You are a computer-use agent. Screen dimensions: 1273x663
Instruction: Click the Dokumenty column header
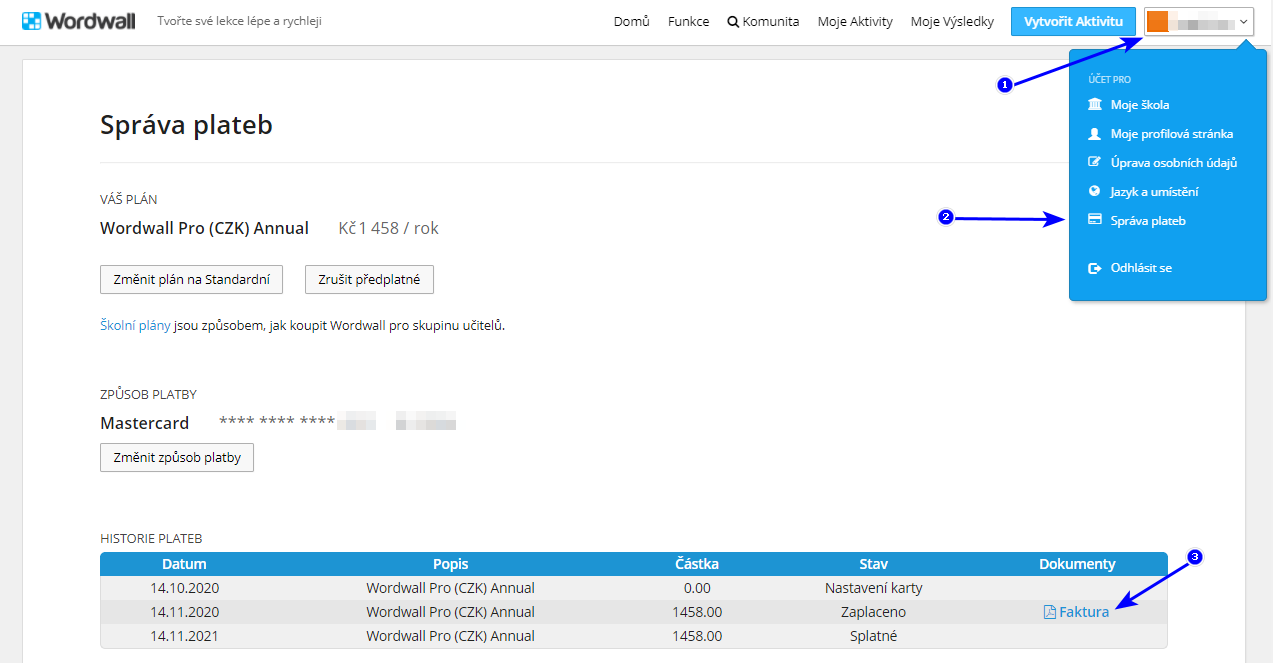click(x=1077, y=564)
